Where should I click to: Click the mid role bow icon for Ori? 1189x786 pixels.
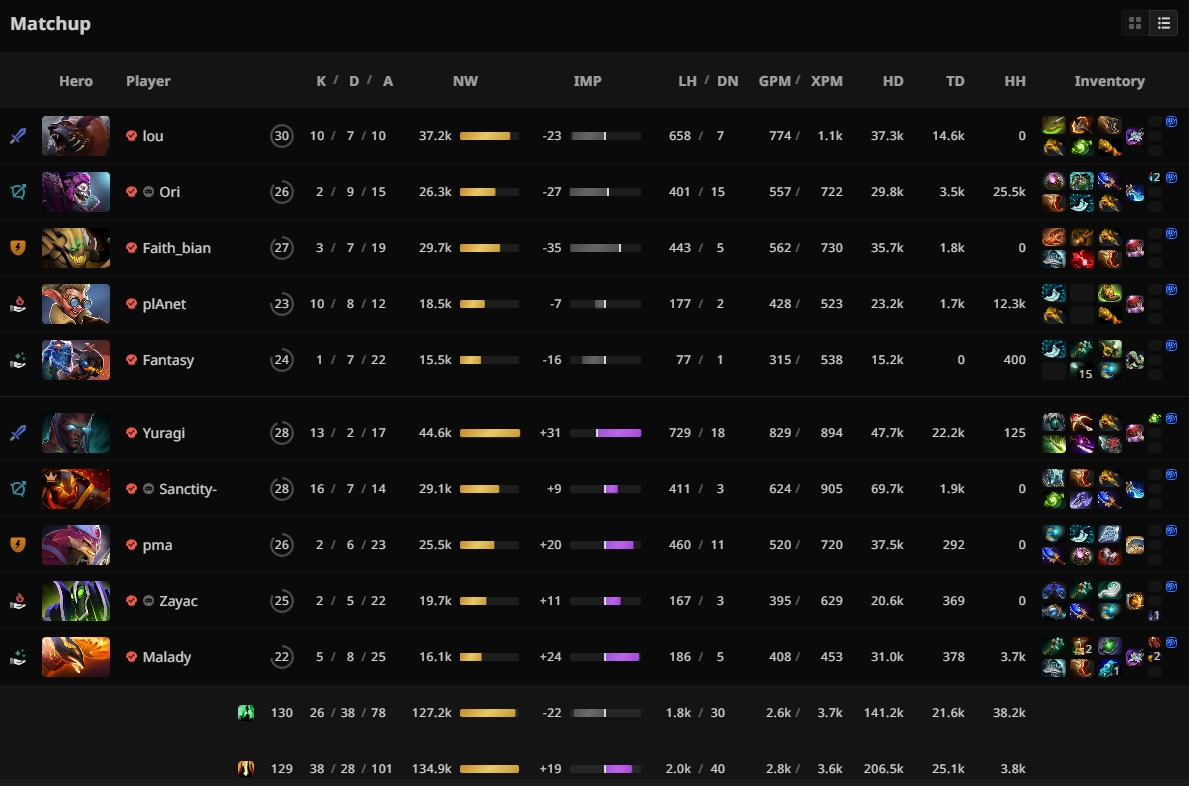[17, 192]
